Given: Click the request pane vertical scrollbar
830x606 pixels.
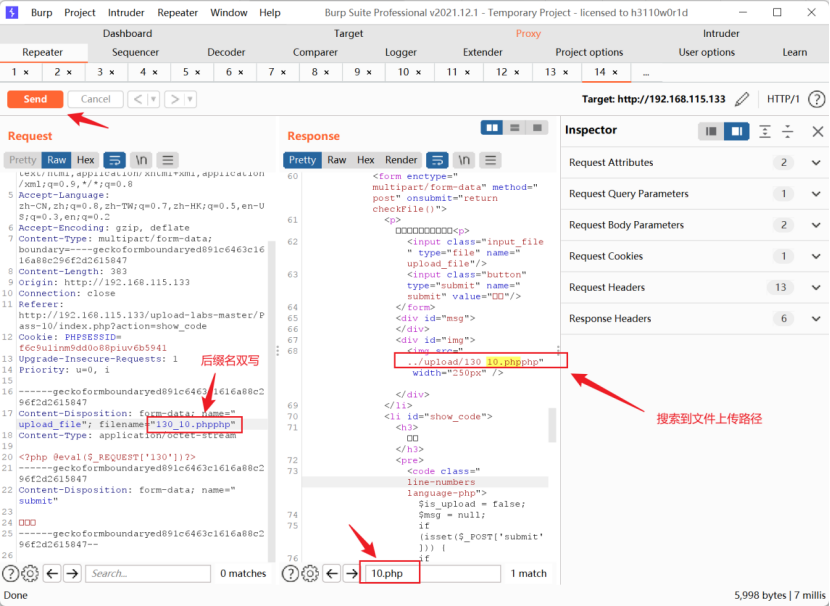Looking at the screenshot, I should coord(272,402).
